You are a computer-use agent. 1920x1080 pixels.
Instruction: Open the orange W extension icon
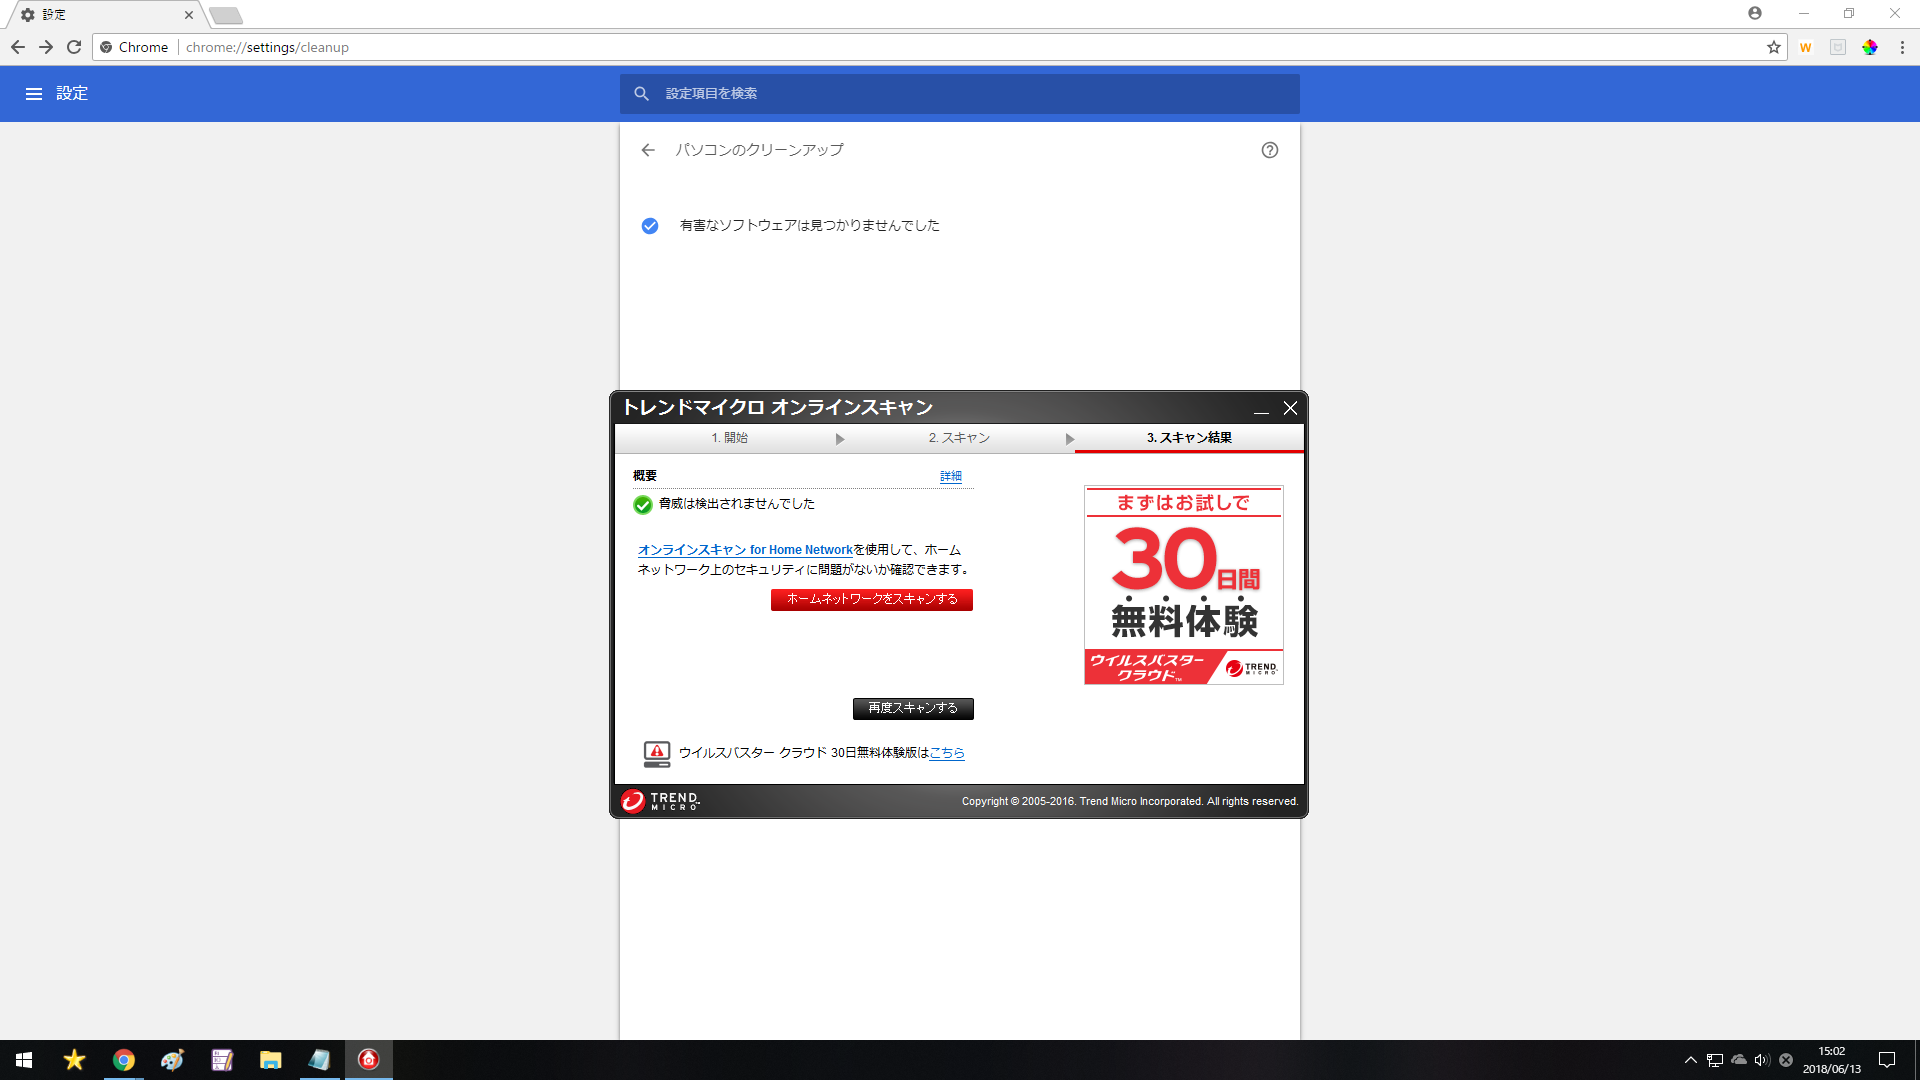1806,47
